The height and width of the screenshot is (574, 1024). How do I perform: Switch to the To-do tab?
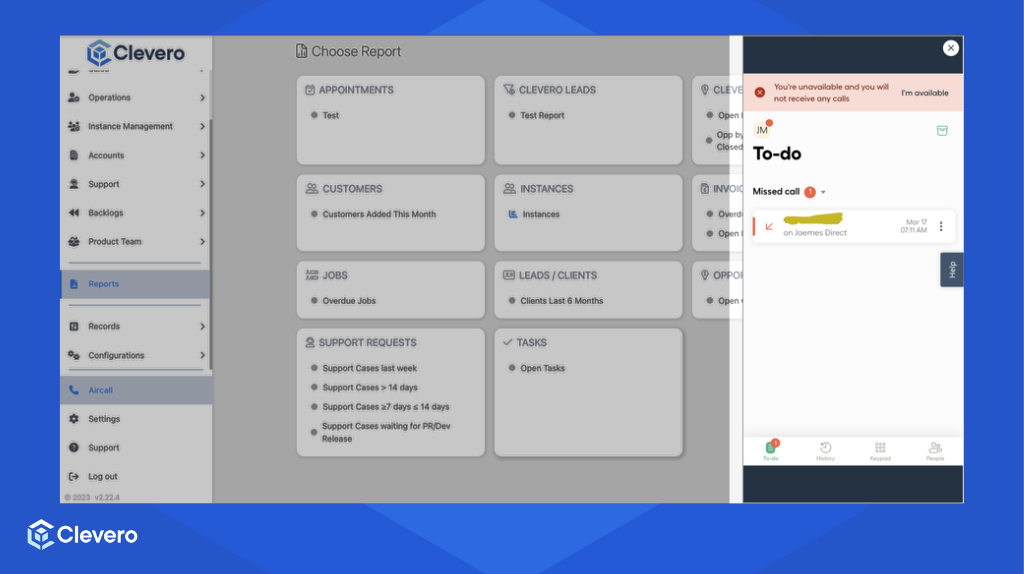(x=771, y=451)
